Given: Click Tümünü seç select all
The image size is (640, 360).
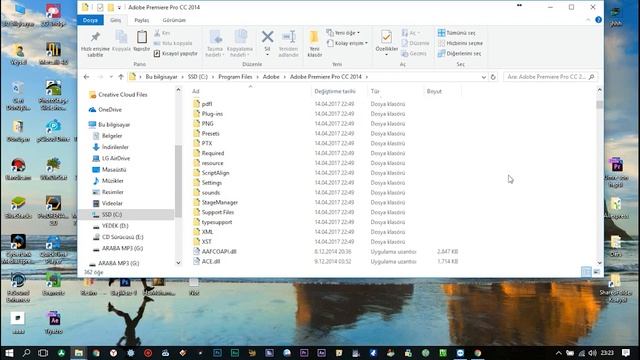Looking at the screenshot, I should pyautogui.click(x=457, y=33).
